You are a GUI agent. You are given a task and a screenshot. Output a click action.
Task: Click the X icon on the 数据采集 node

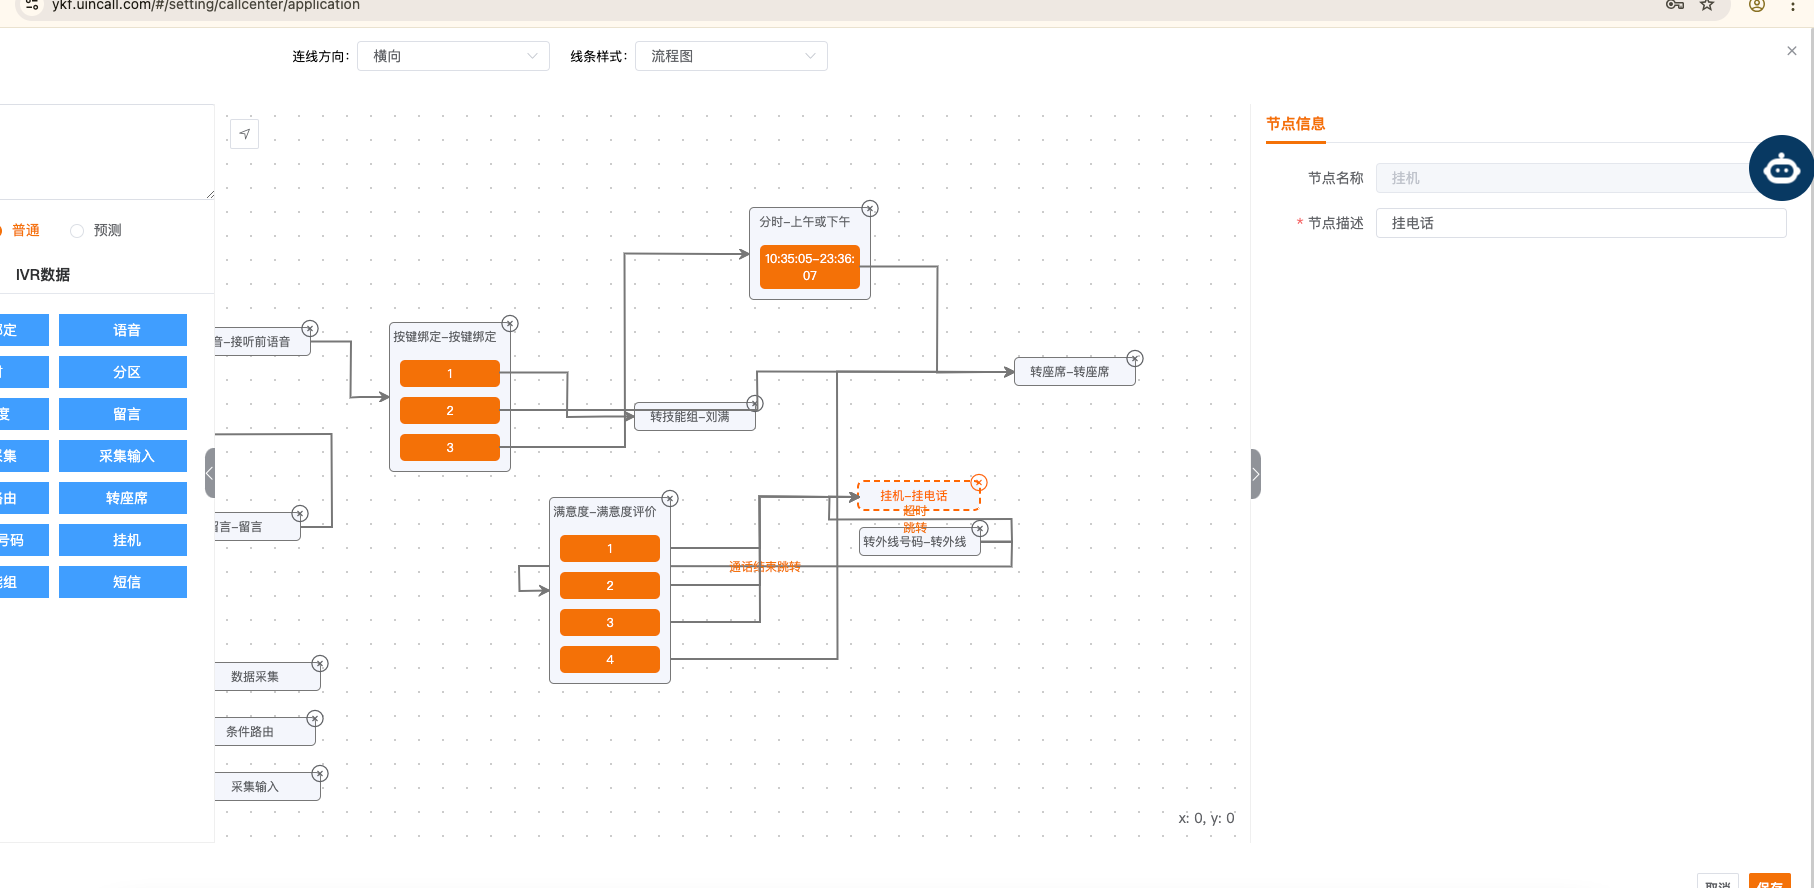[320, 664]
